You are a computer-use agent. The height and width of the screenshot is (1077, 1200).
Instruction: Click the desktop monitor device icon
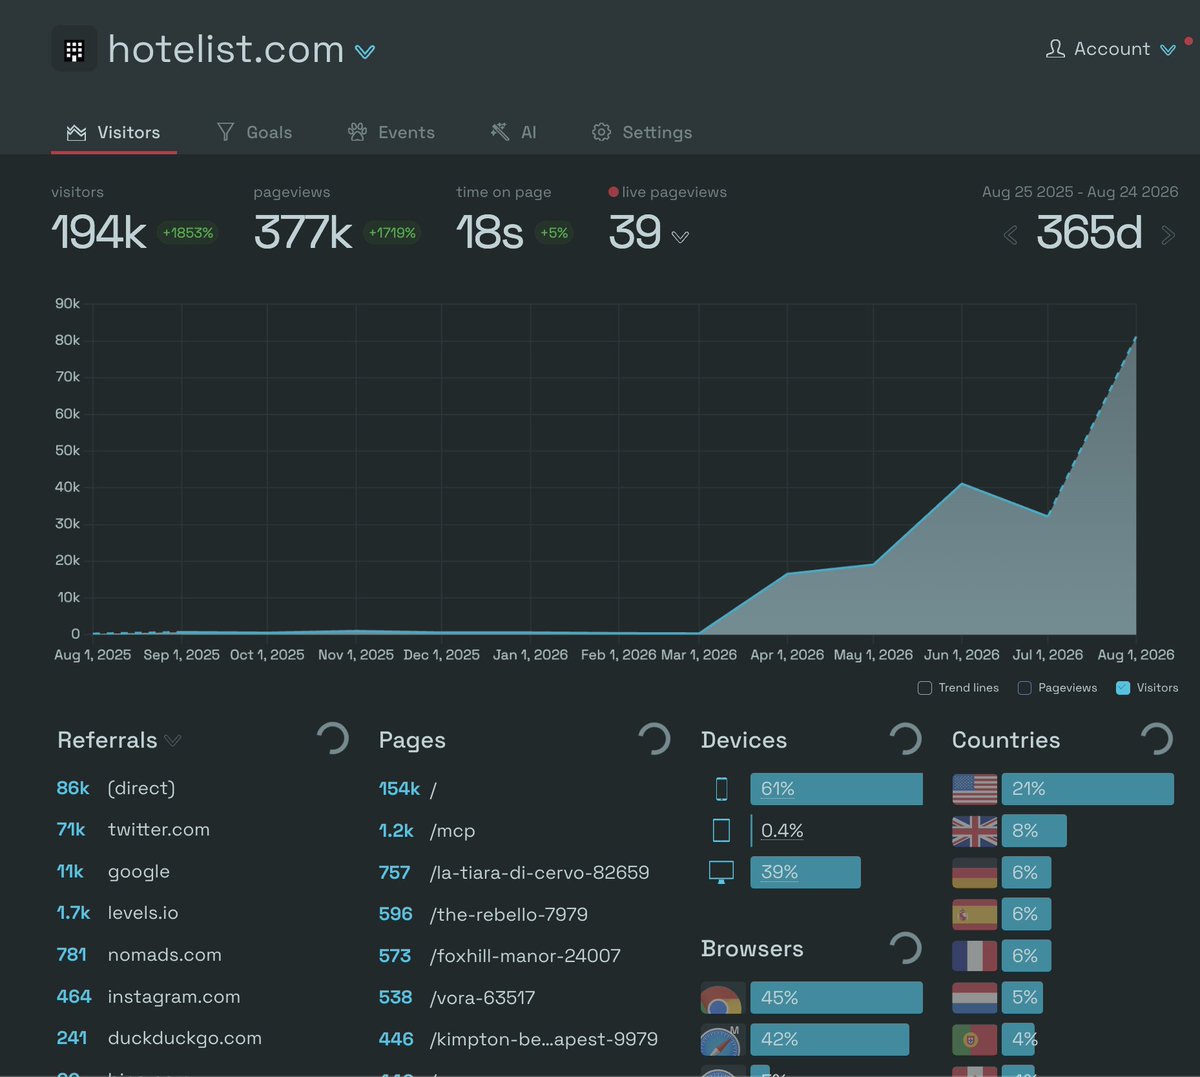tap(721, 872)
